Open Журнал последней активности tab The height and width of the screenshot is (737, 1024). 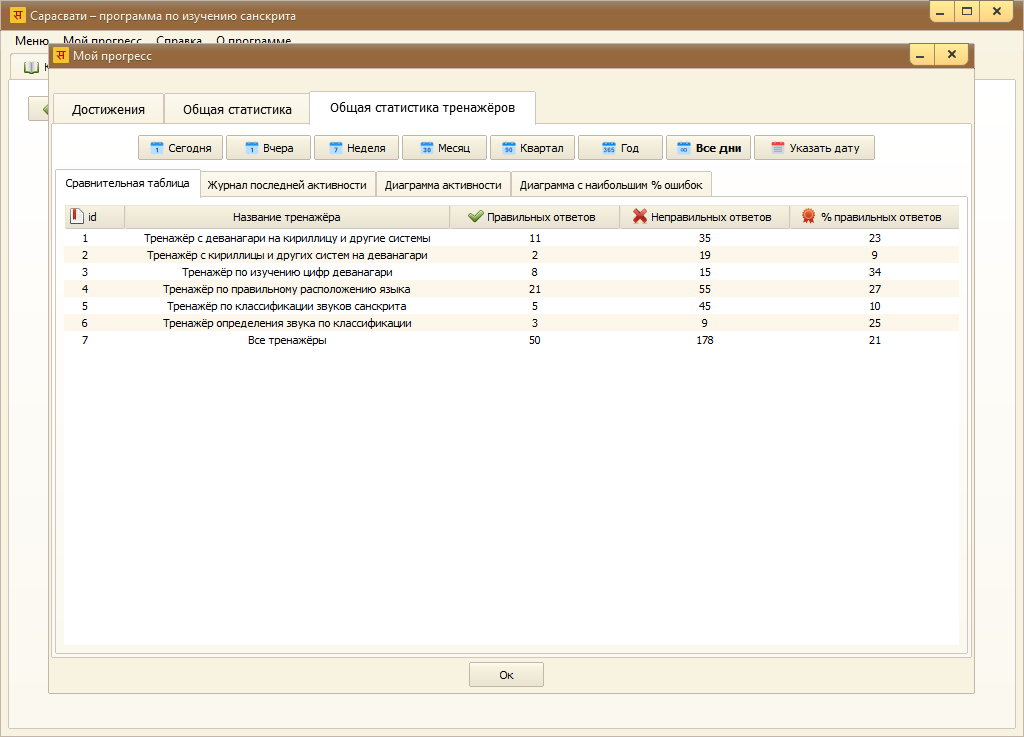288,185
